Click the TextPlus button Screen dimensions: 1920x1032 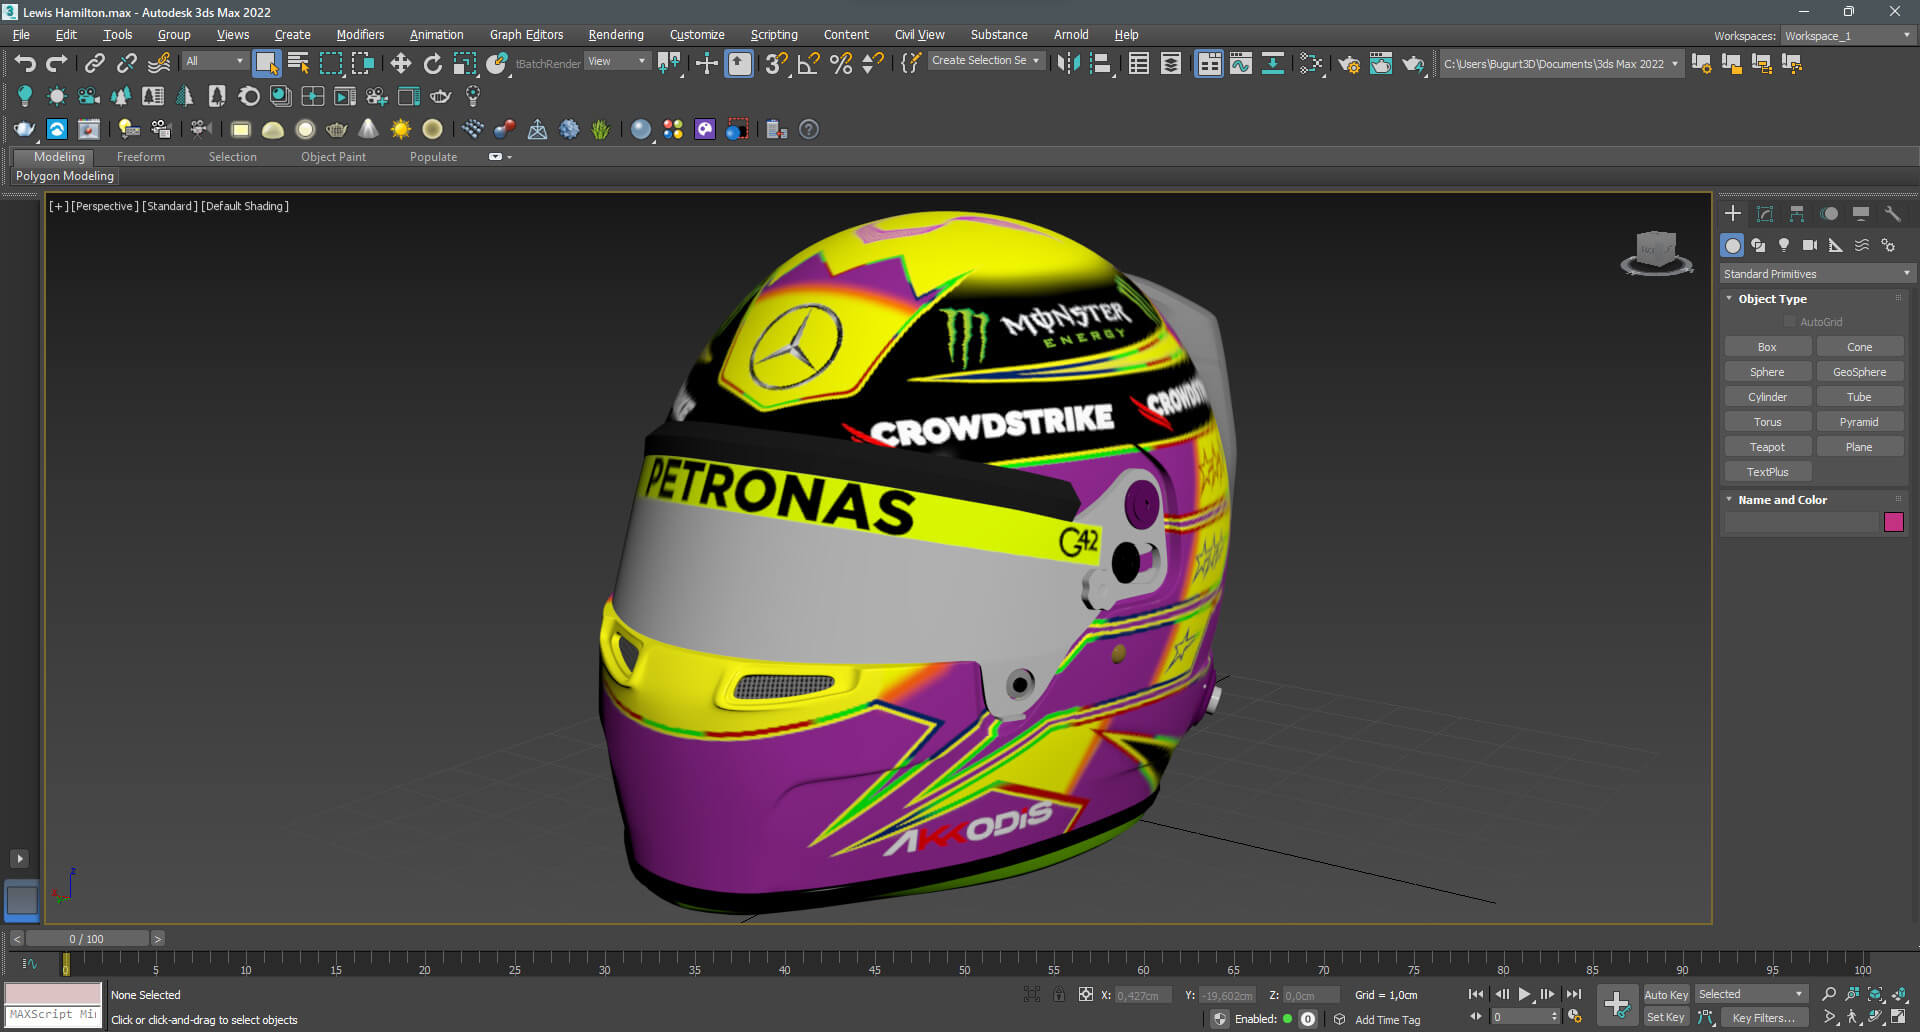pos(1767,472)
